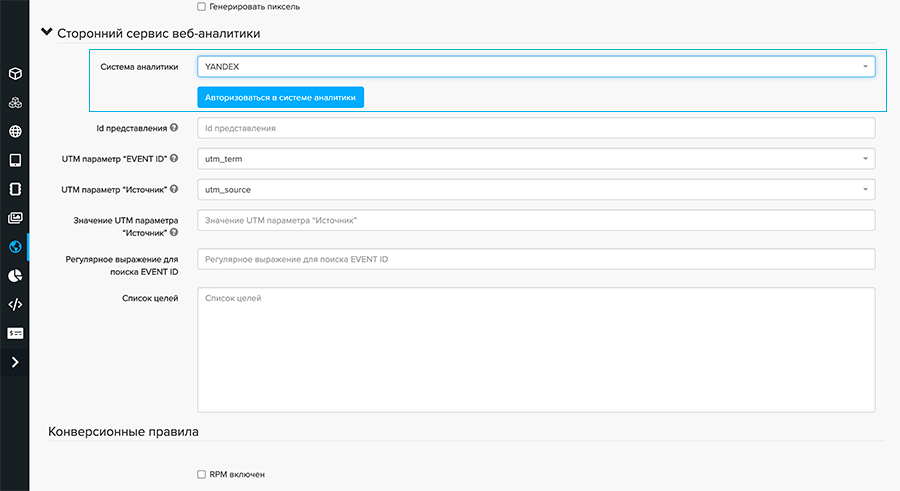Click the Список целей text area
900x491 pixels.
coord(536,350)
